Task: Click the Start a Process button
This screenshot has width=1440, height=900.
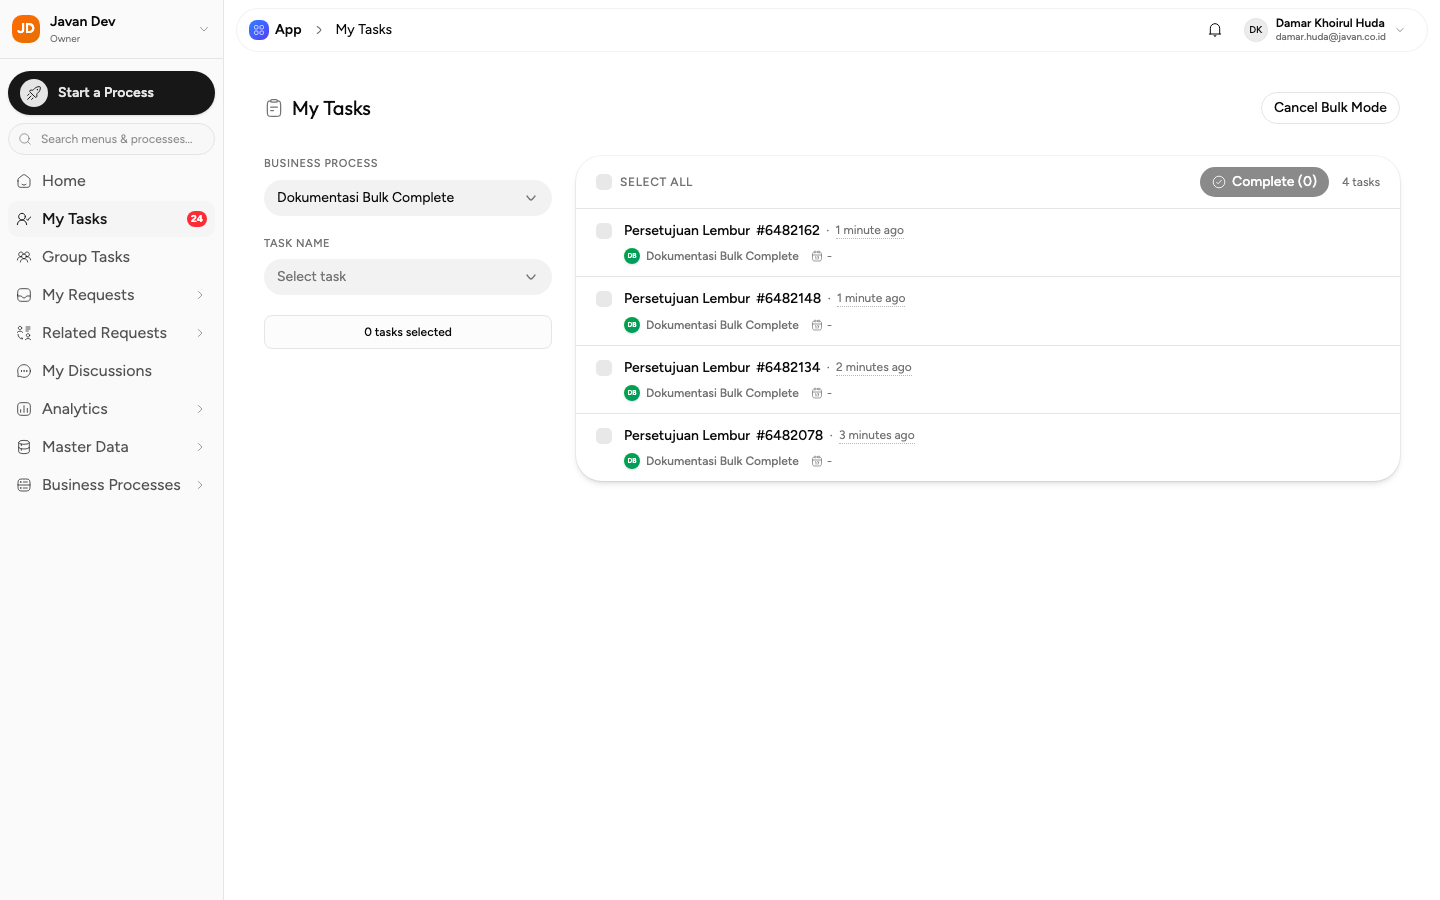Action: coord(111,93)
